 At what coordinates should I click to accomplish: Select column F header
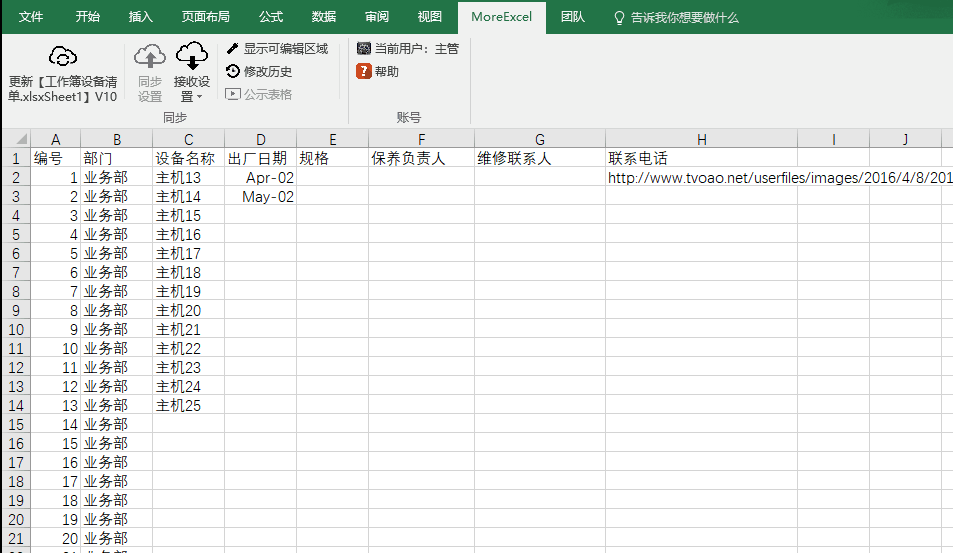point(421,139)
